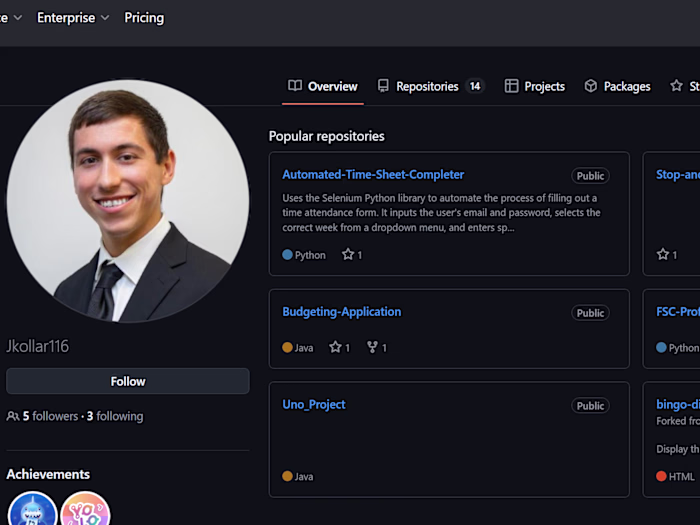700x525 pixels.
Task: Click Public badge on Uno_Project
Action: pyautogui.click(x=590, y=406)
